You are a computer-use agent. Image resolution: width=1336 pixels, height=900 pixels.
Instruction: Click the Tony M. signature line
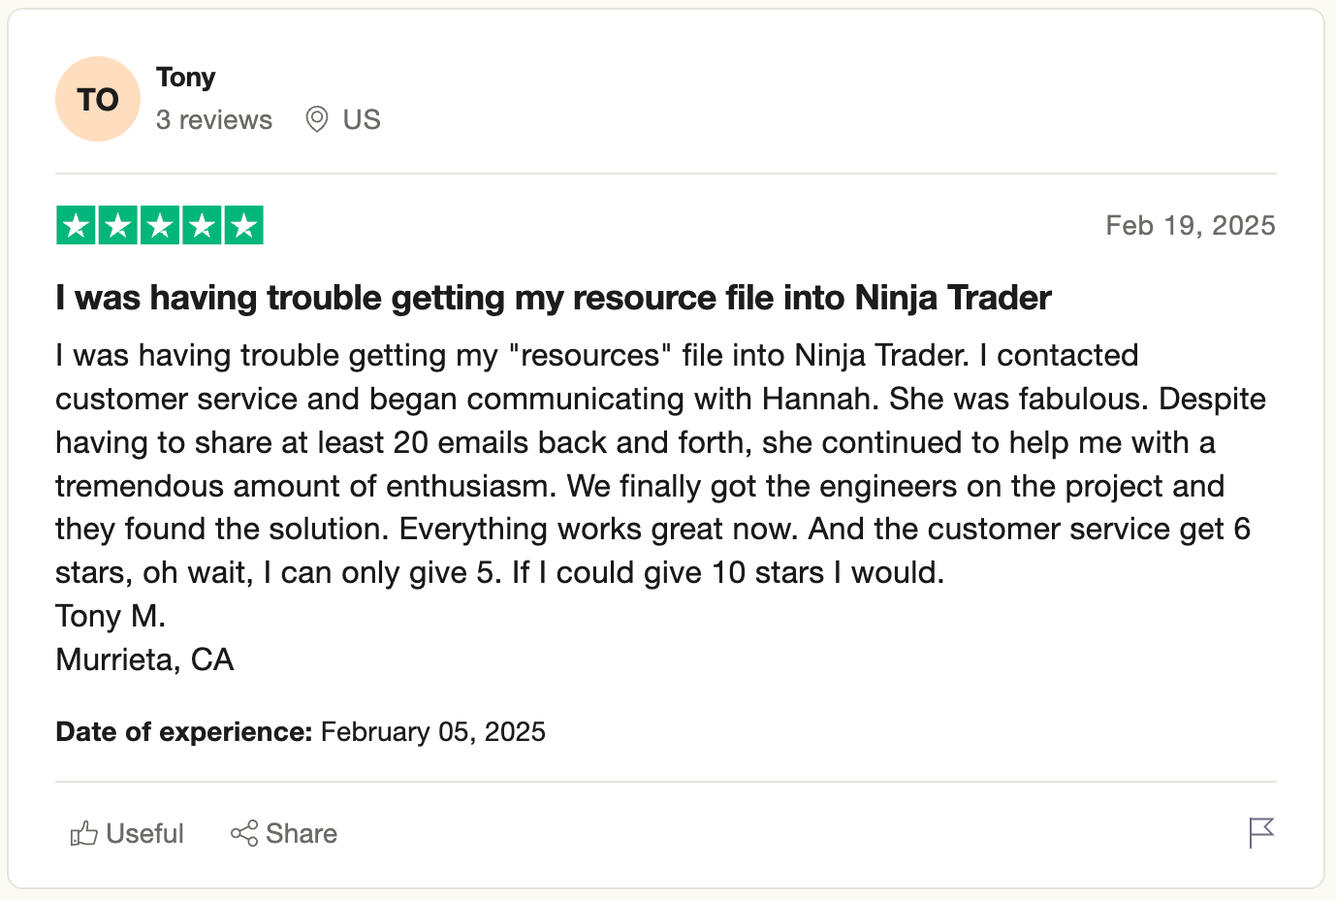click(110, 616)
